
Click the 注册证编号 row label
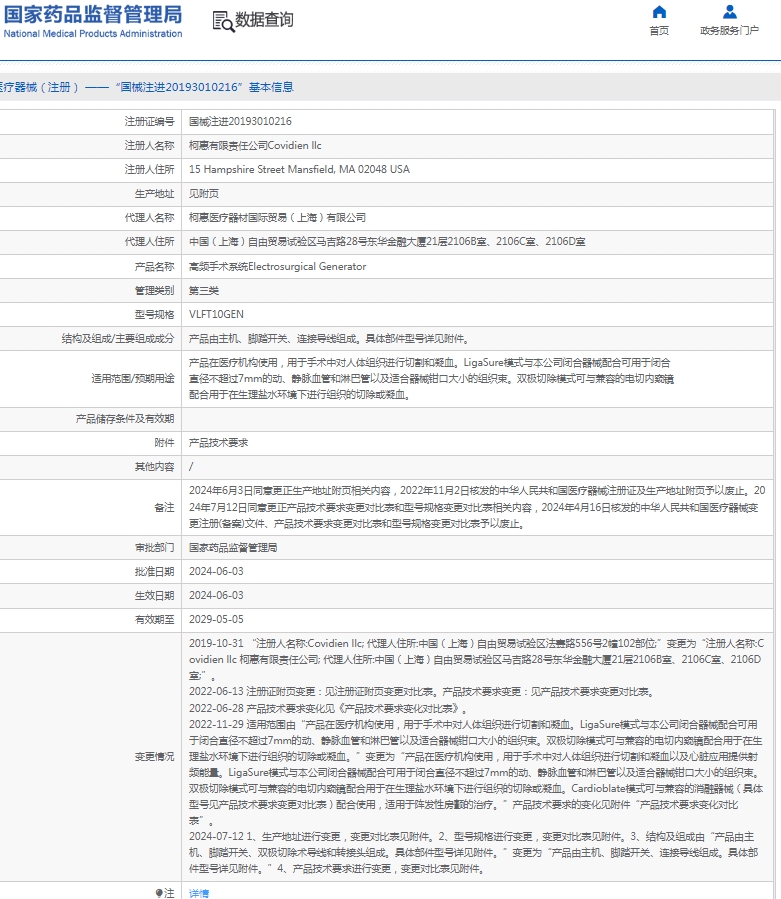coord(149,122)
